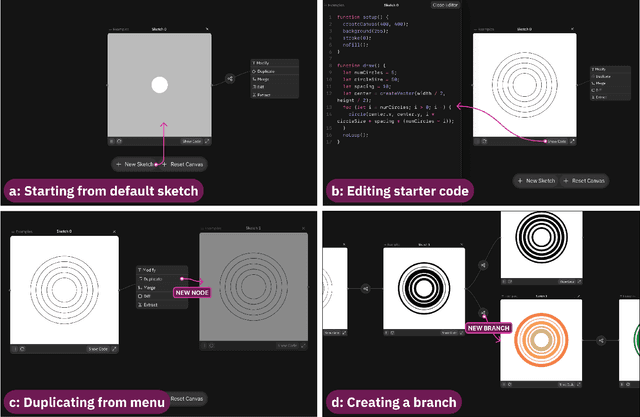Click the branch icon beside the gray default sketch
Screen dimensions: 640x417
(231, 78)
